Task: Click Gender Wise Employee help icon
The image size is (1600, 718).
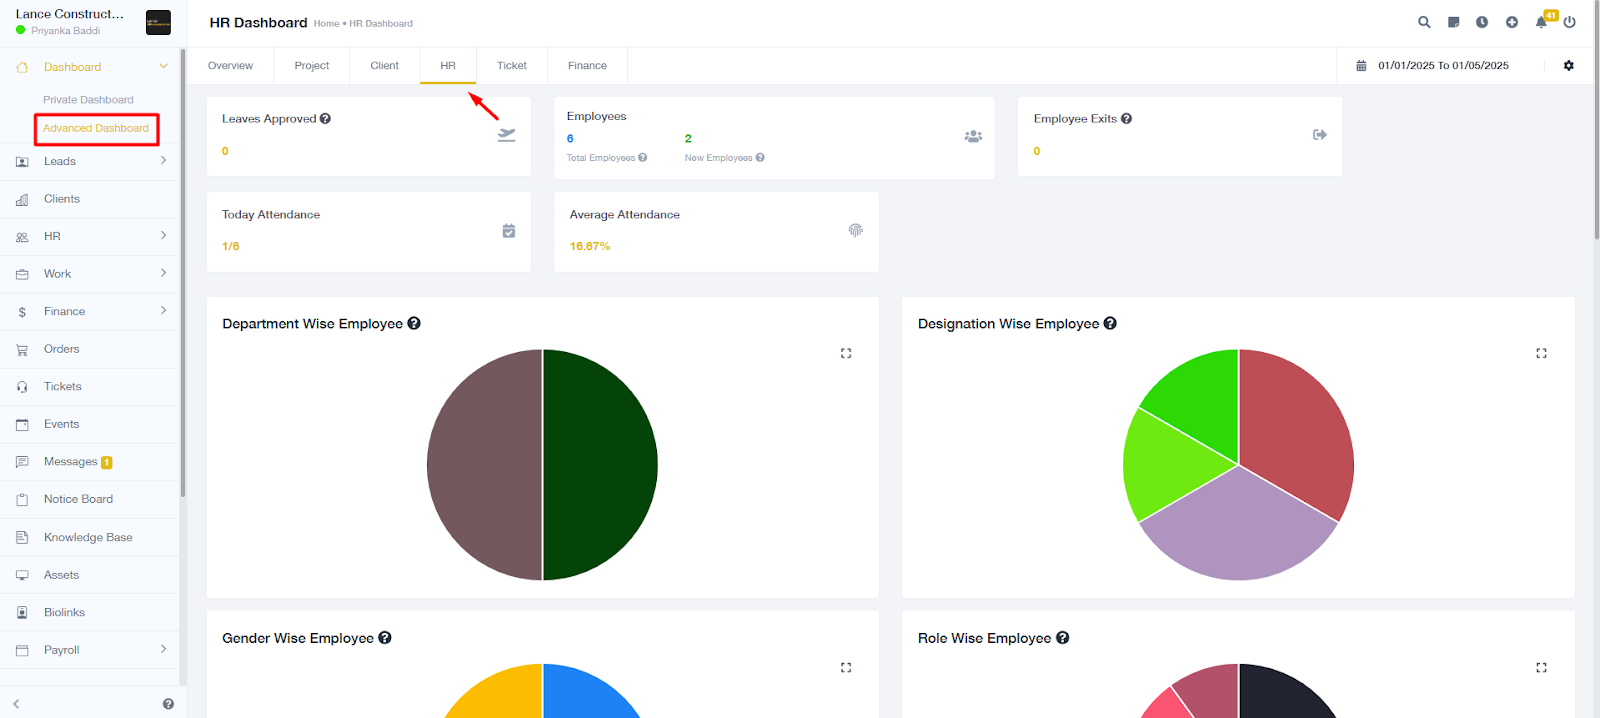Action: [x=385, y=638]
